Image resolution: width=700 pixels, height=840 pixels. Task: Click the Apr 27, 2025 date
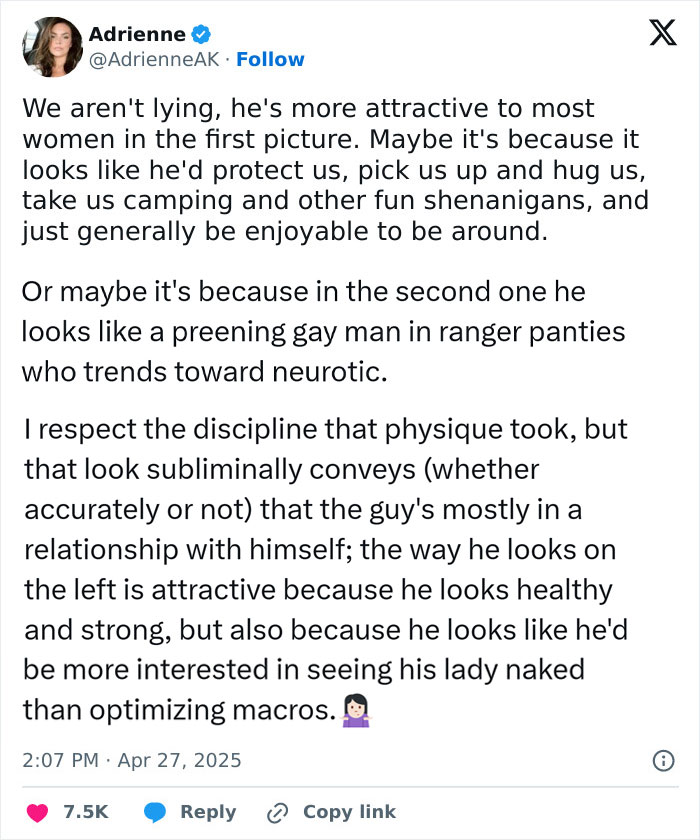(181, 761)
